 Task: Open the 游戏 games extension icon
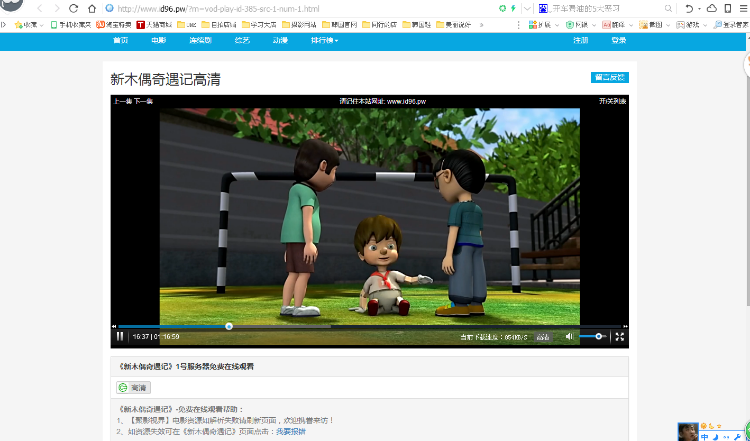(x=680, y=25)
